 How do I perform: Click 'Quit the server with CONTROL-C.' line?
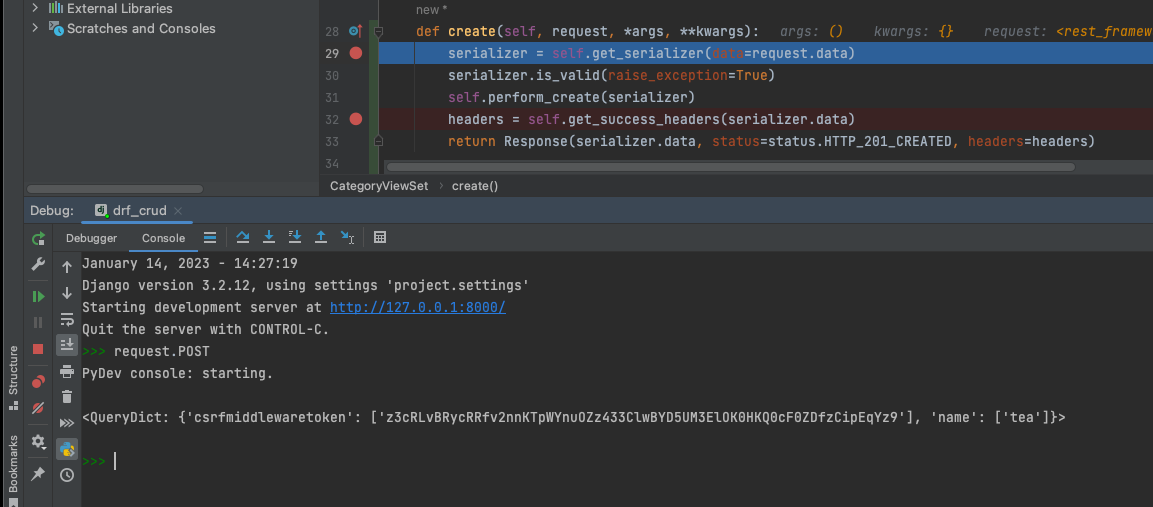click(205, 329)
